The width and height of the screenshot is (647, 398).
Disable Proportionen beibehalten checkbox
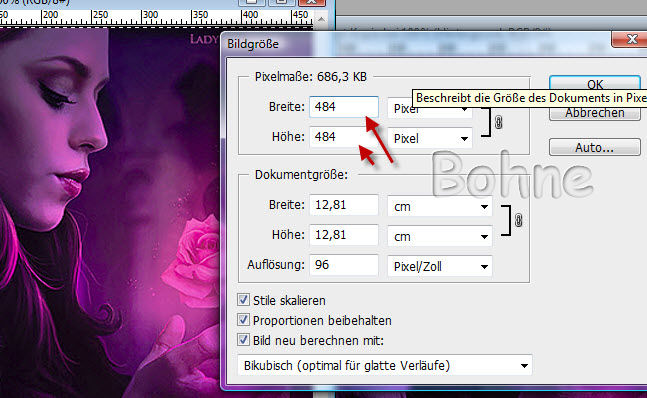pyautogui.click(x=243, y=320)
